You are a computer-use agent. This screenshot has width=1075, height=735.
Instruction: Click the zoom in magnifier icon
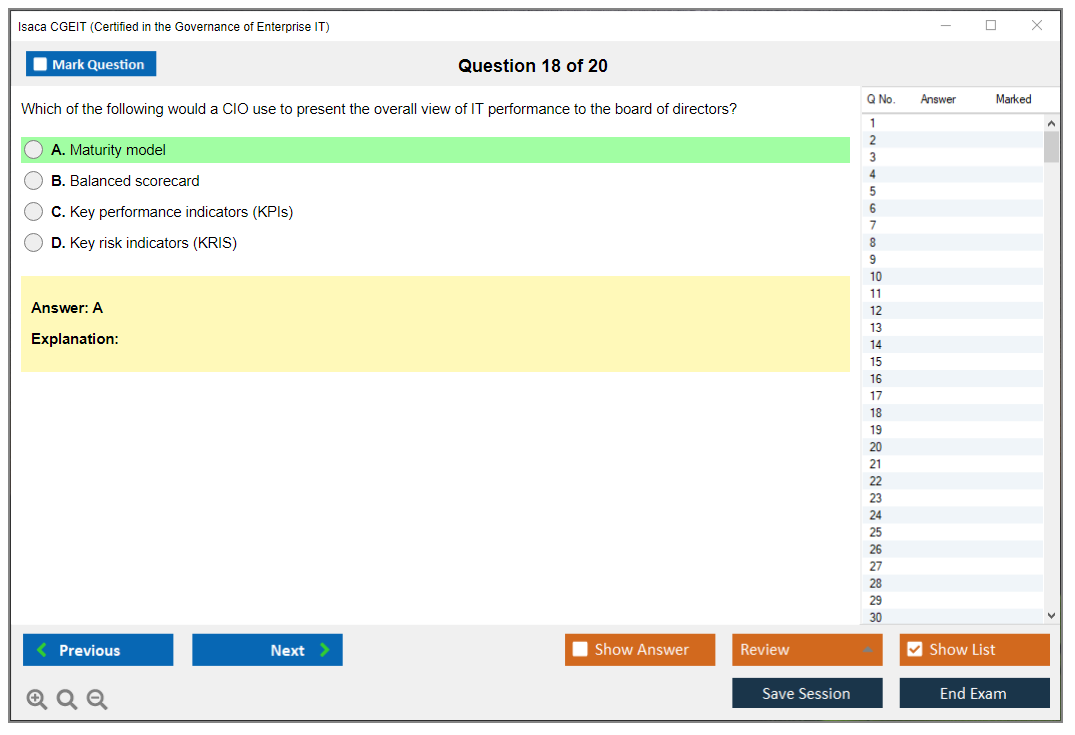coord(36,700)
